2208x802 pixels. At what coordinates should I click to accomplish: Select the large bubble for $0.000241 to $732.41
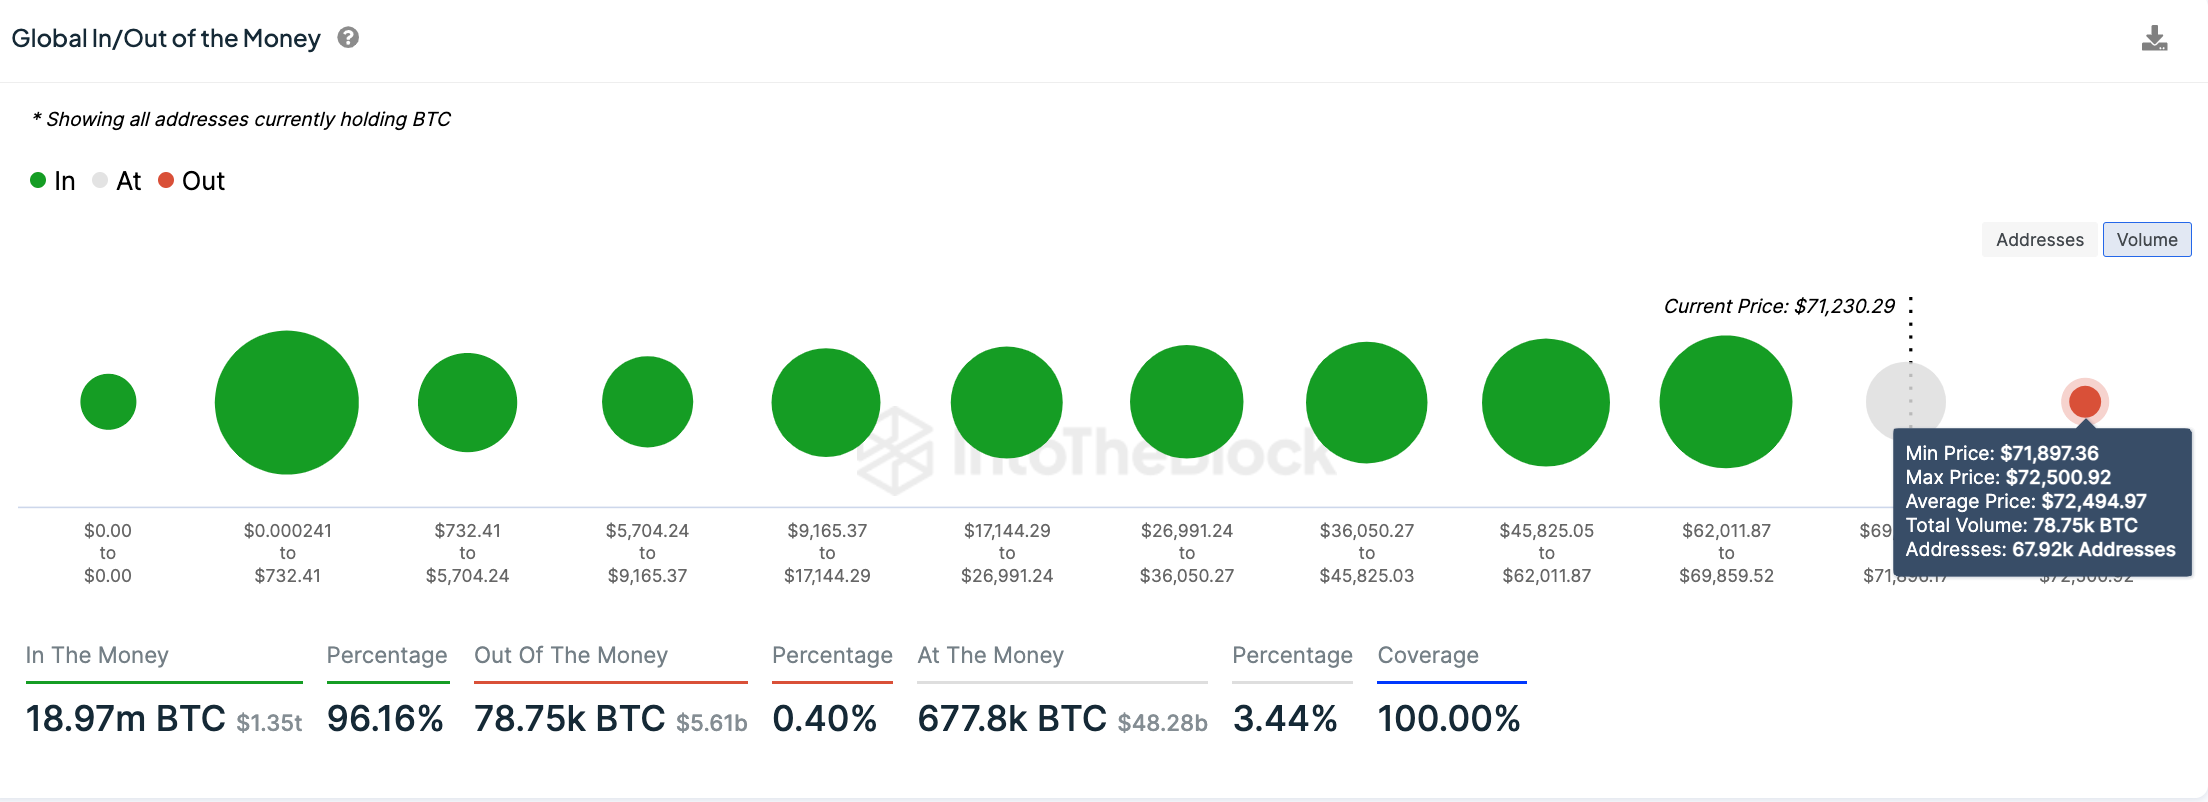click(x=287, y=402)
